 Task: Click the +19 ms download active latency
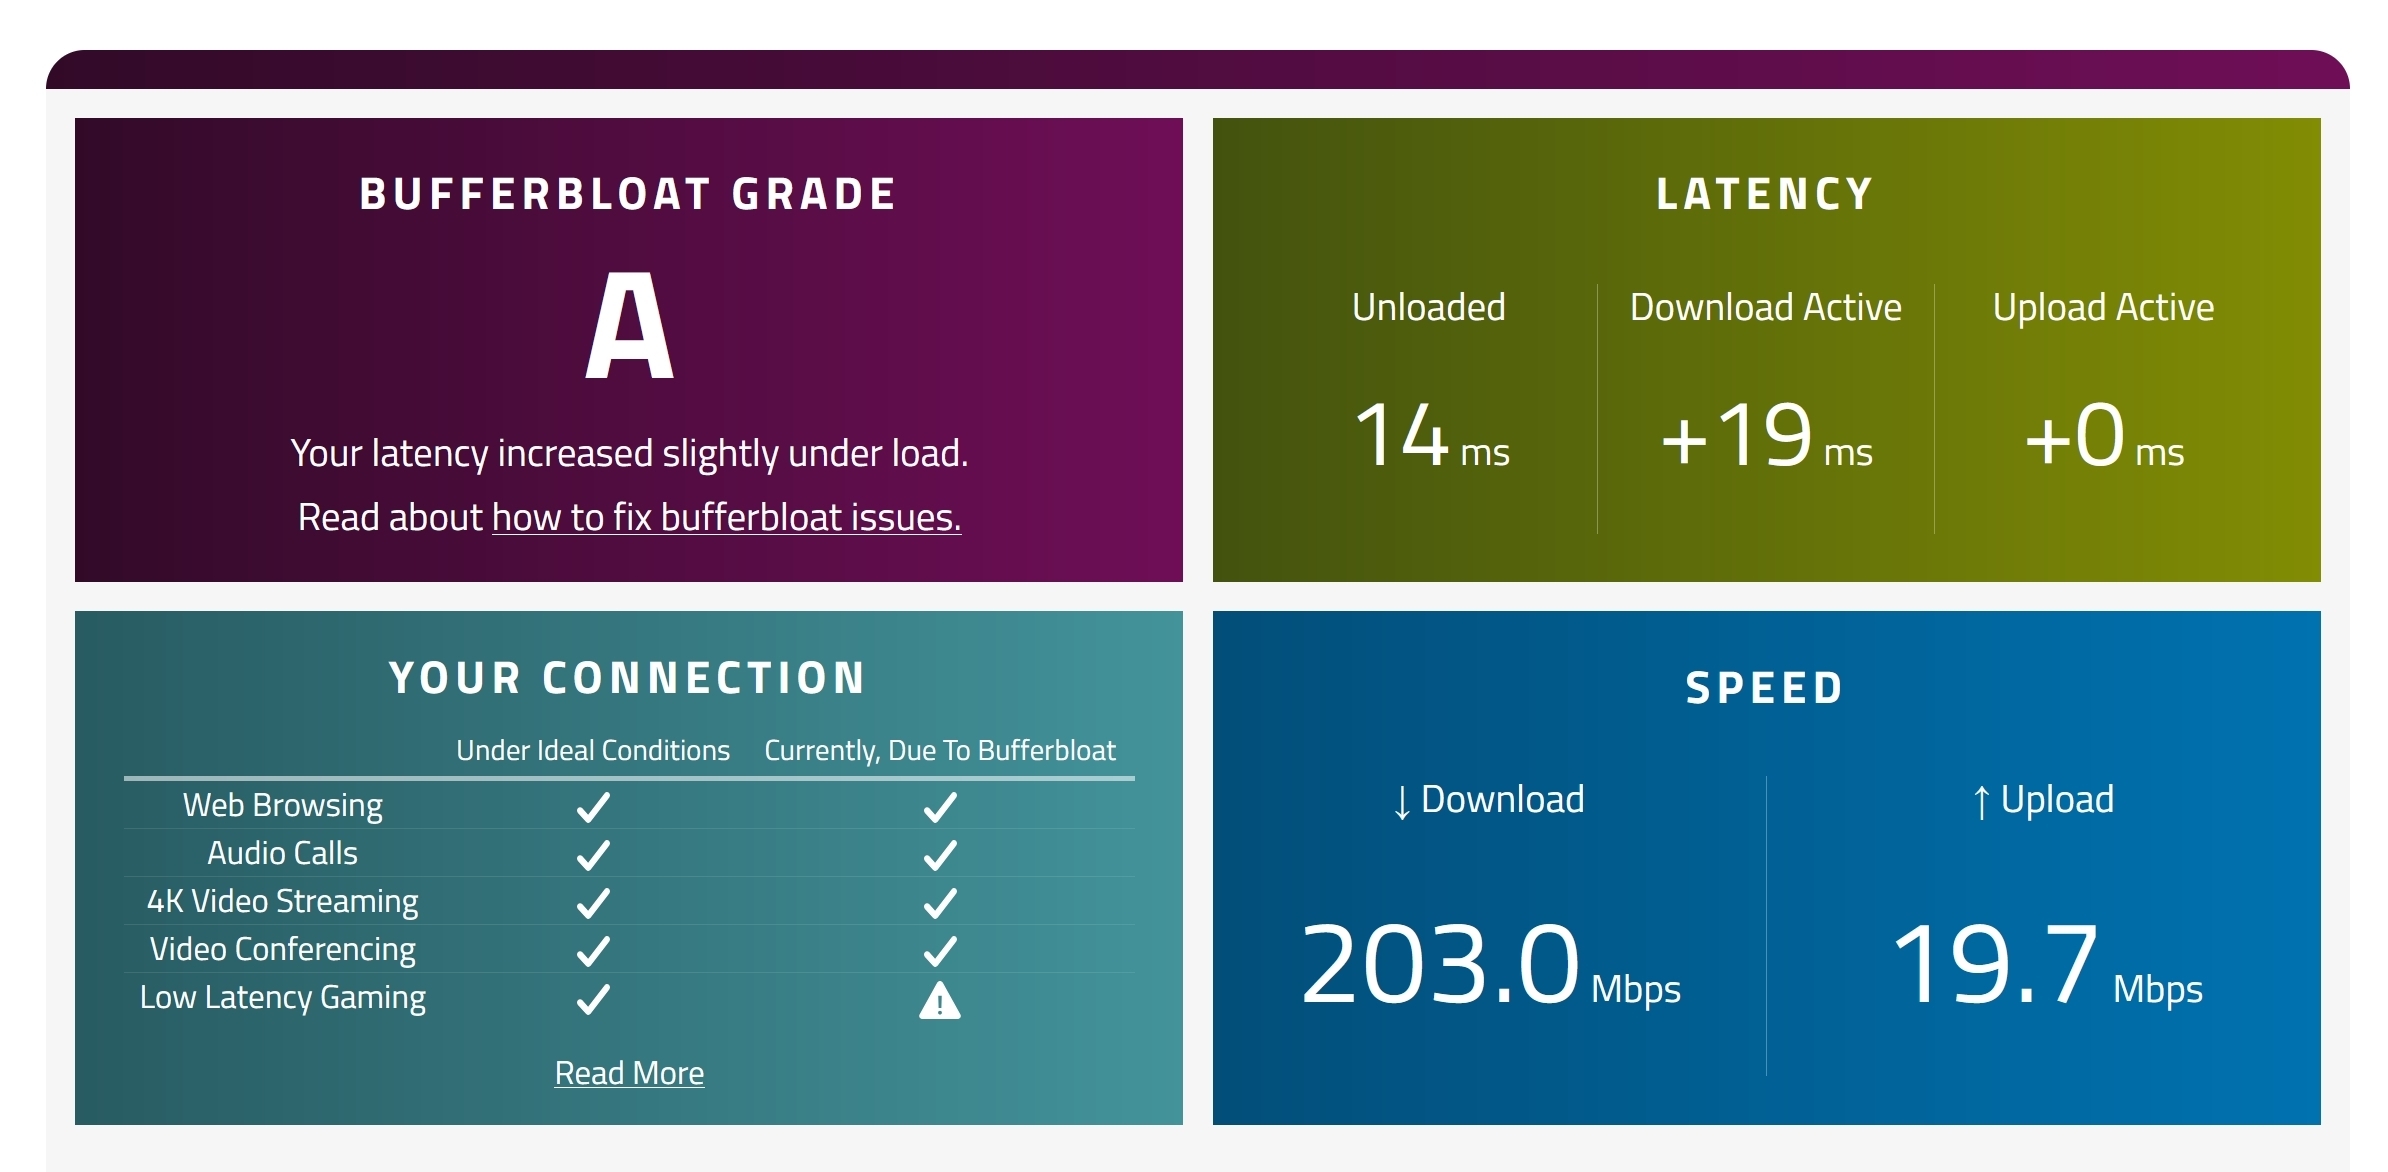click(x=1766, y=436)
